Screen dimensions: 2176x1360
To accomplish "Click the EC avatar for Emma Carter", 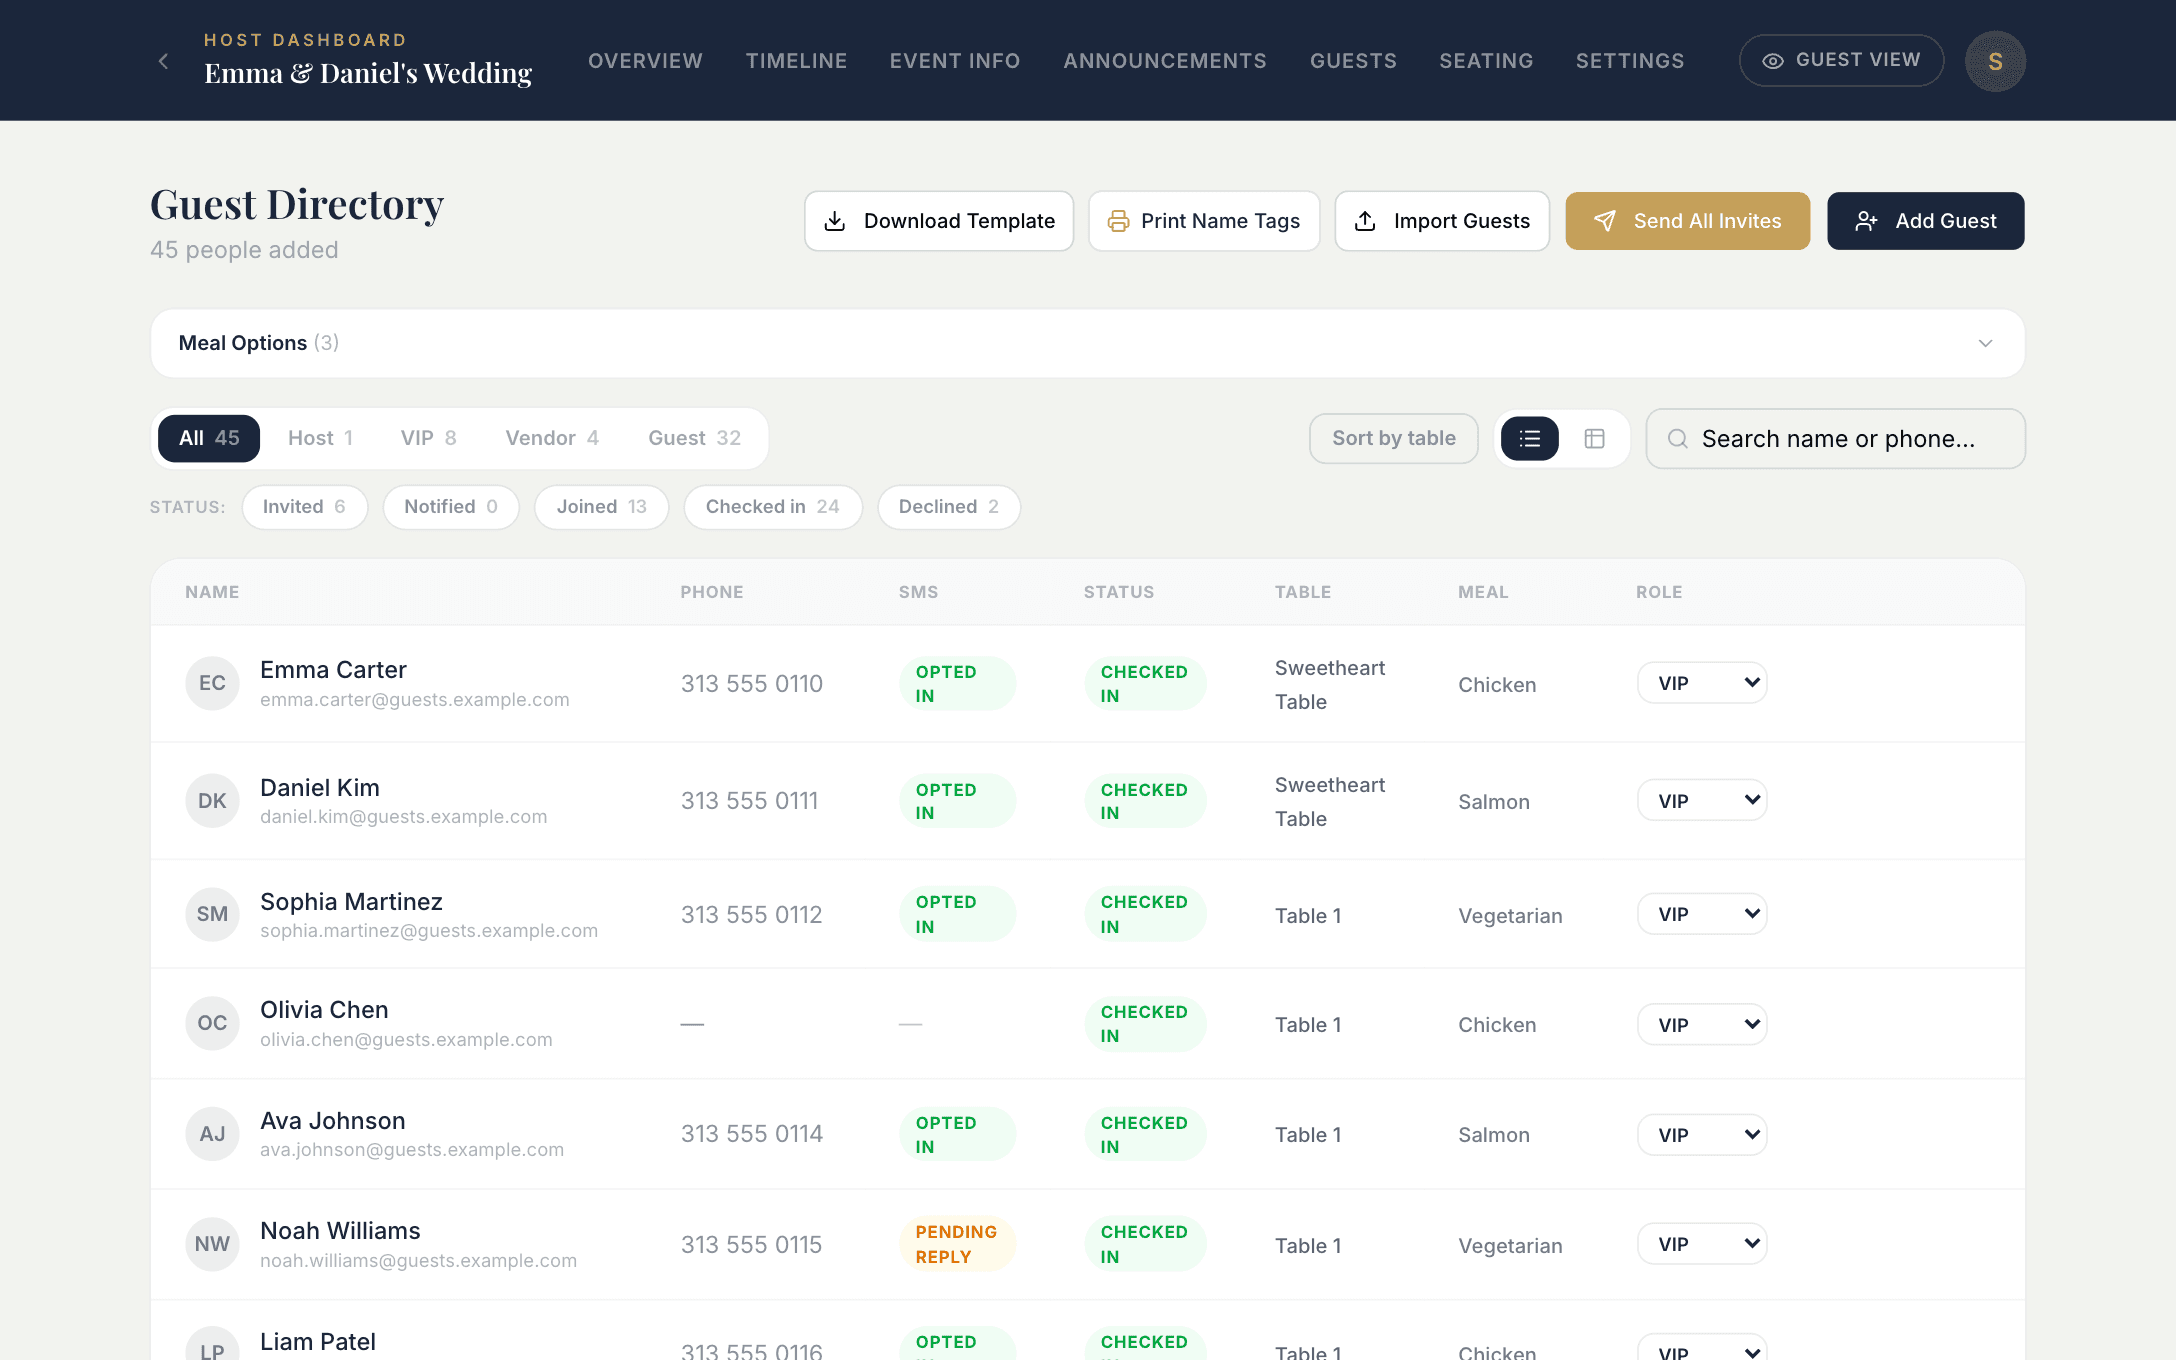I will click(212, 683).
